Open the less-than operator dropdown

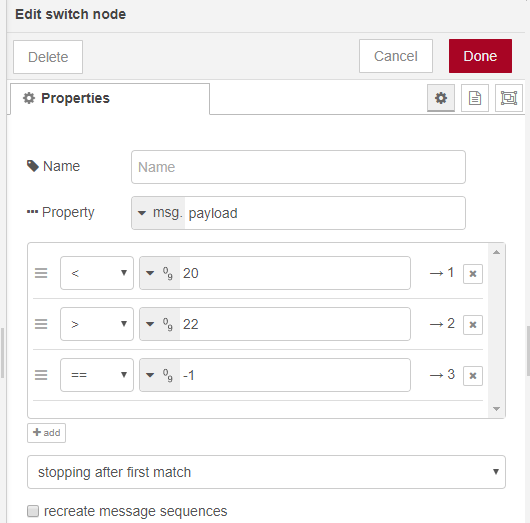pyautogui.click(x=97, y=273)
